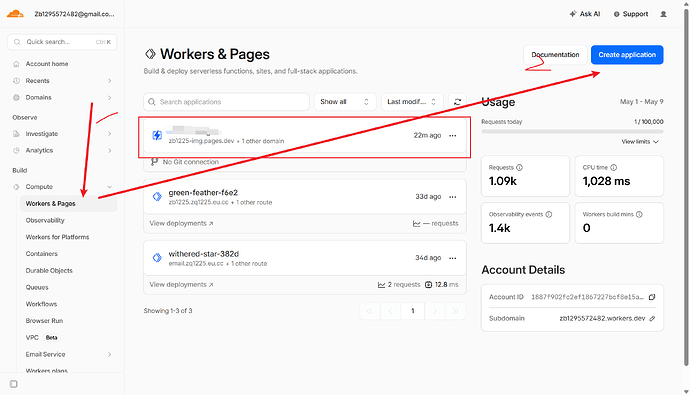Open the more options menu for the zb1225-img.pages.dev project

click(x=452, y=135)
